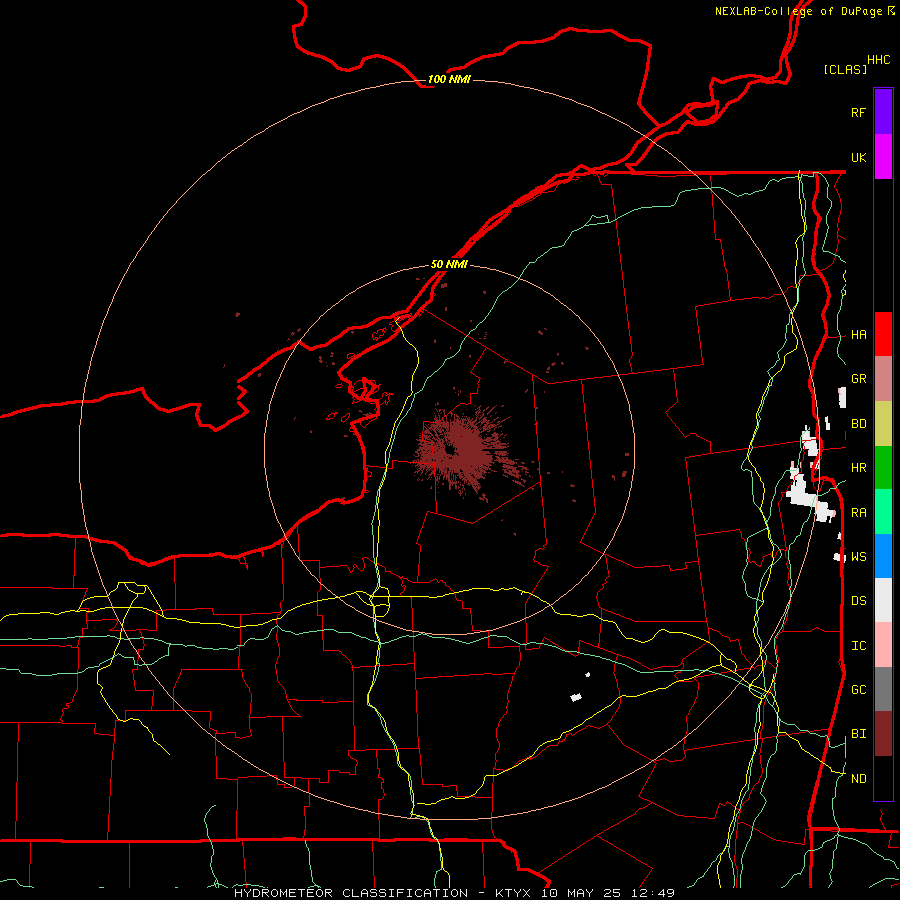Click the 'NEXLAB-College of DuPage' text
This screenshot has width=900, height=900.
[x=798, y=11]
